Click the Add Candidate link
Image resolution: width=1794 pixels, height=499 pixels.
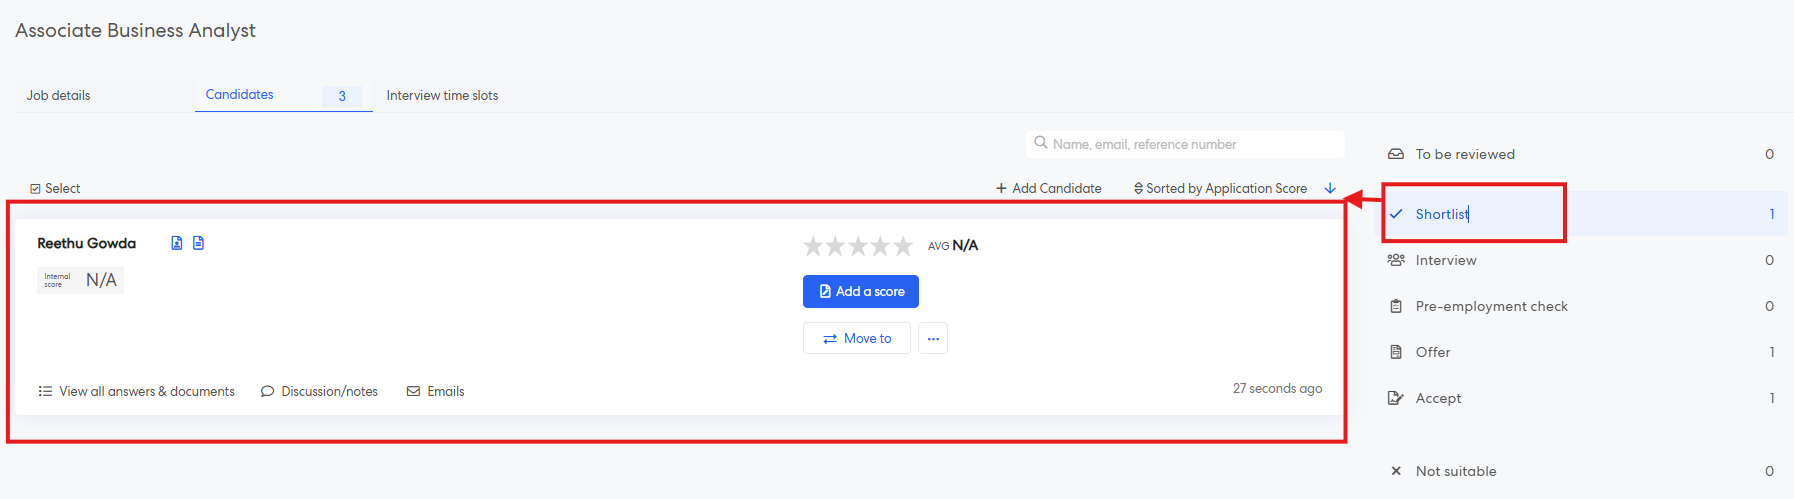pyautogui.click(x=1049, y=188)
